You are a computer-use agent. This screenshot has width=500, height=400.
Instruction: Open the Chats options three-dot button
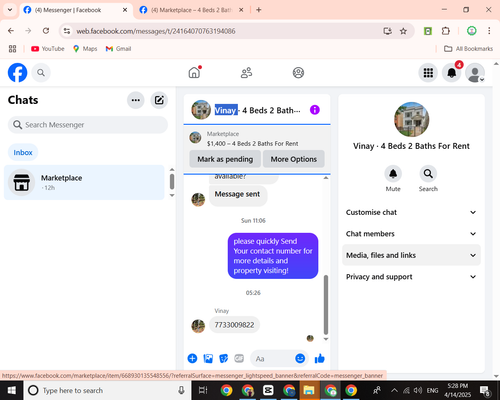[x=136, y=100]
